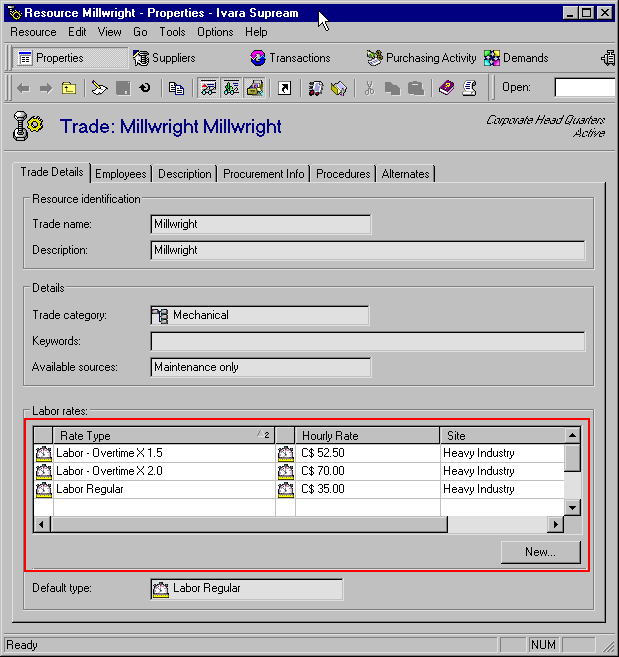Sort by the Site column header
This screenshot has height=657, width=619.
pyautogui.click(x=502, y=436)
